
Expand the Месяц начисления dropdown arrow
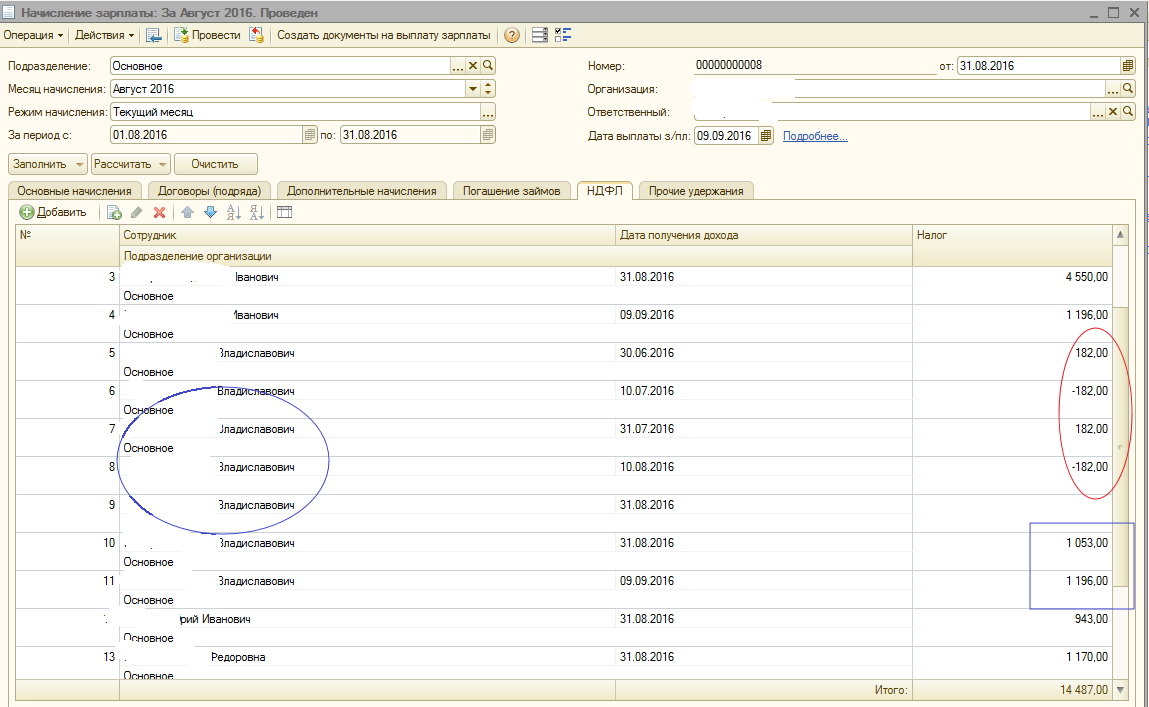click(473, 89)
